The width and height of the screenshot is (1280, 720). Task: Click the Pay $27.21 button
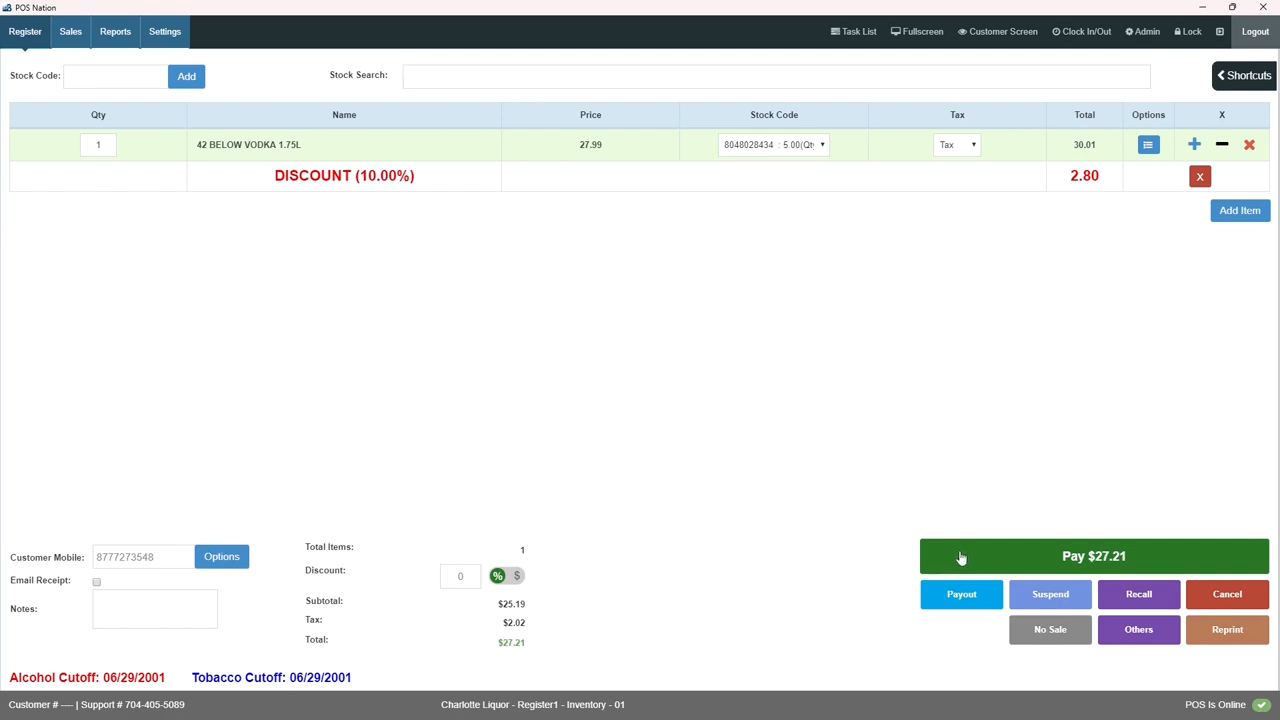(x=1094, y=556)
